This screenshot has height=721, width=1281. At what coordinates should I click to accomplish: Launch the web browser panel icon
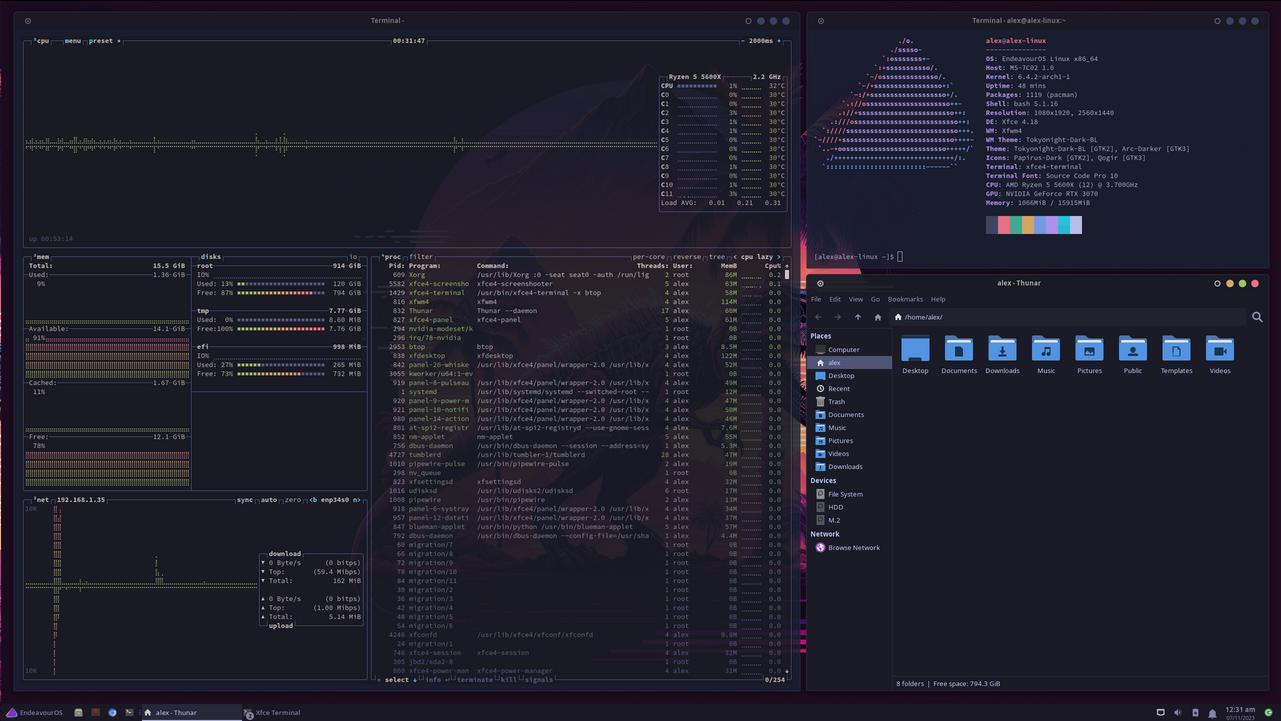(x=112, y=713)
